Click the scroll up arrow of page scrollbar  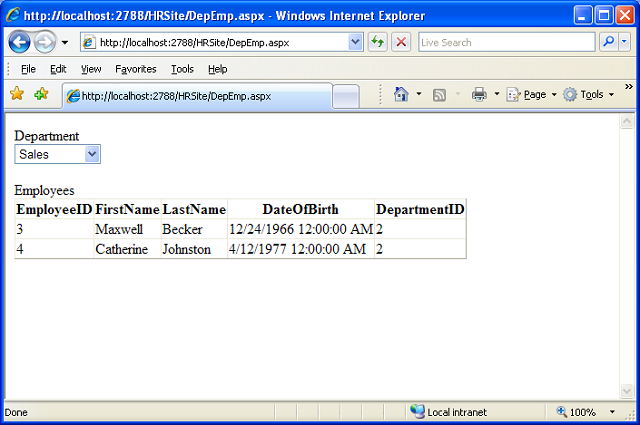pos(627,121)
